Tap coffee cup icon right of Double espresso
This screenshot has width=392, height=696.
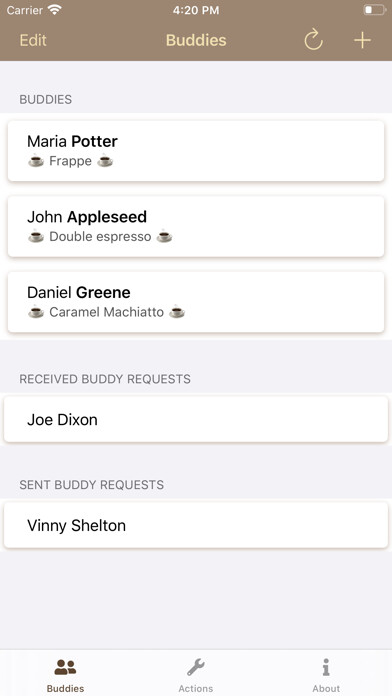(165, 236)
